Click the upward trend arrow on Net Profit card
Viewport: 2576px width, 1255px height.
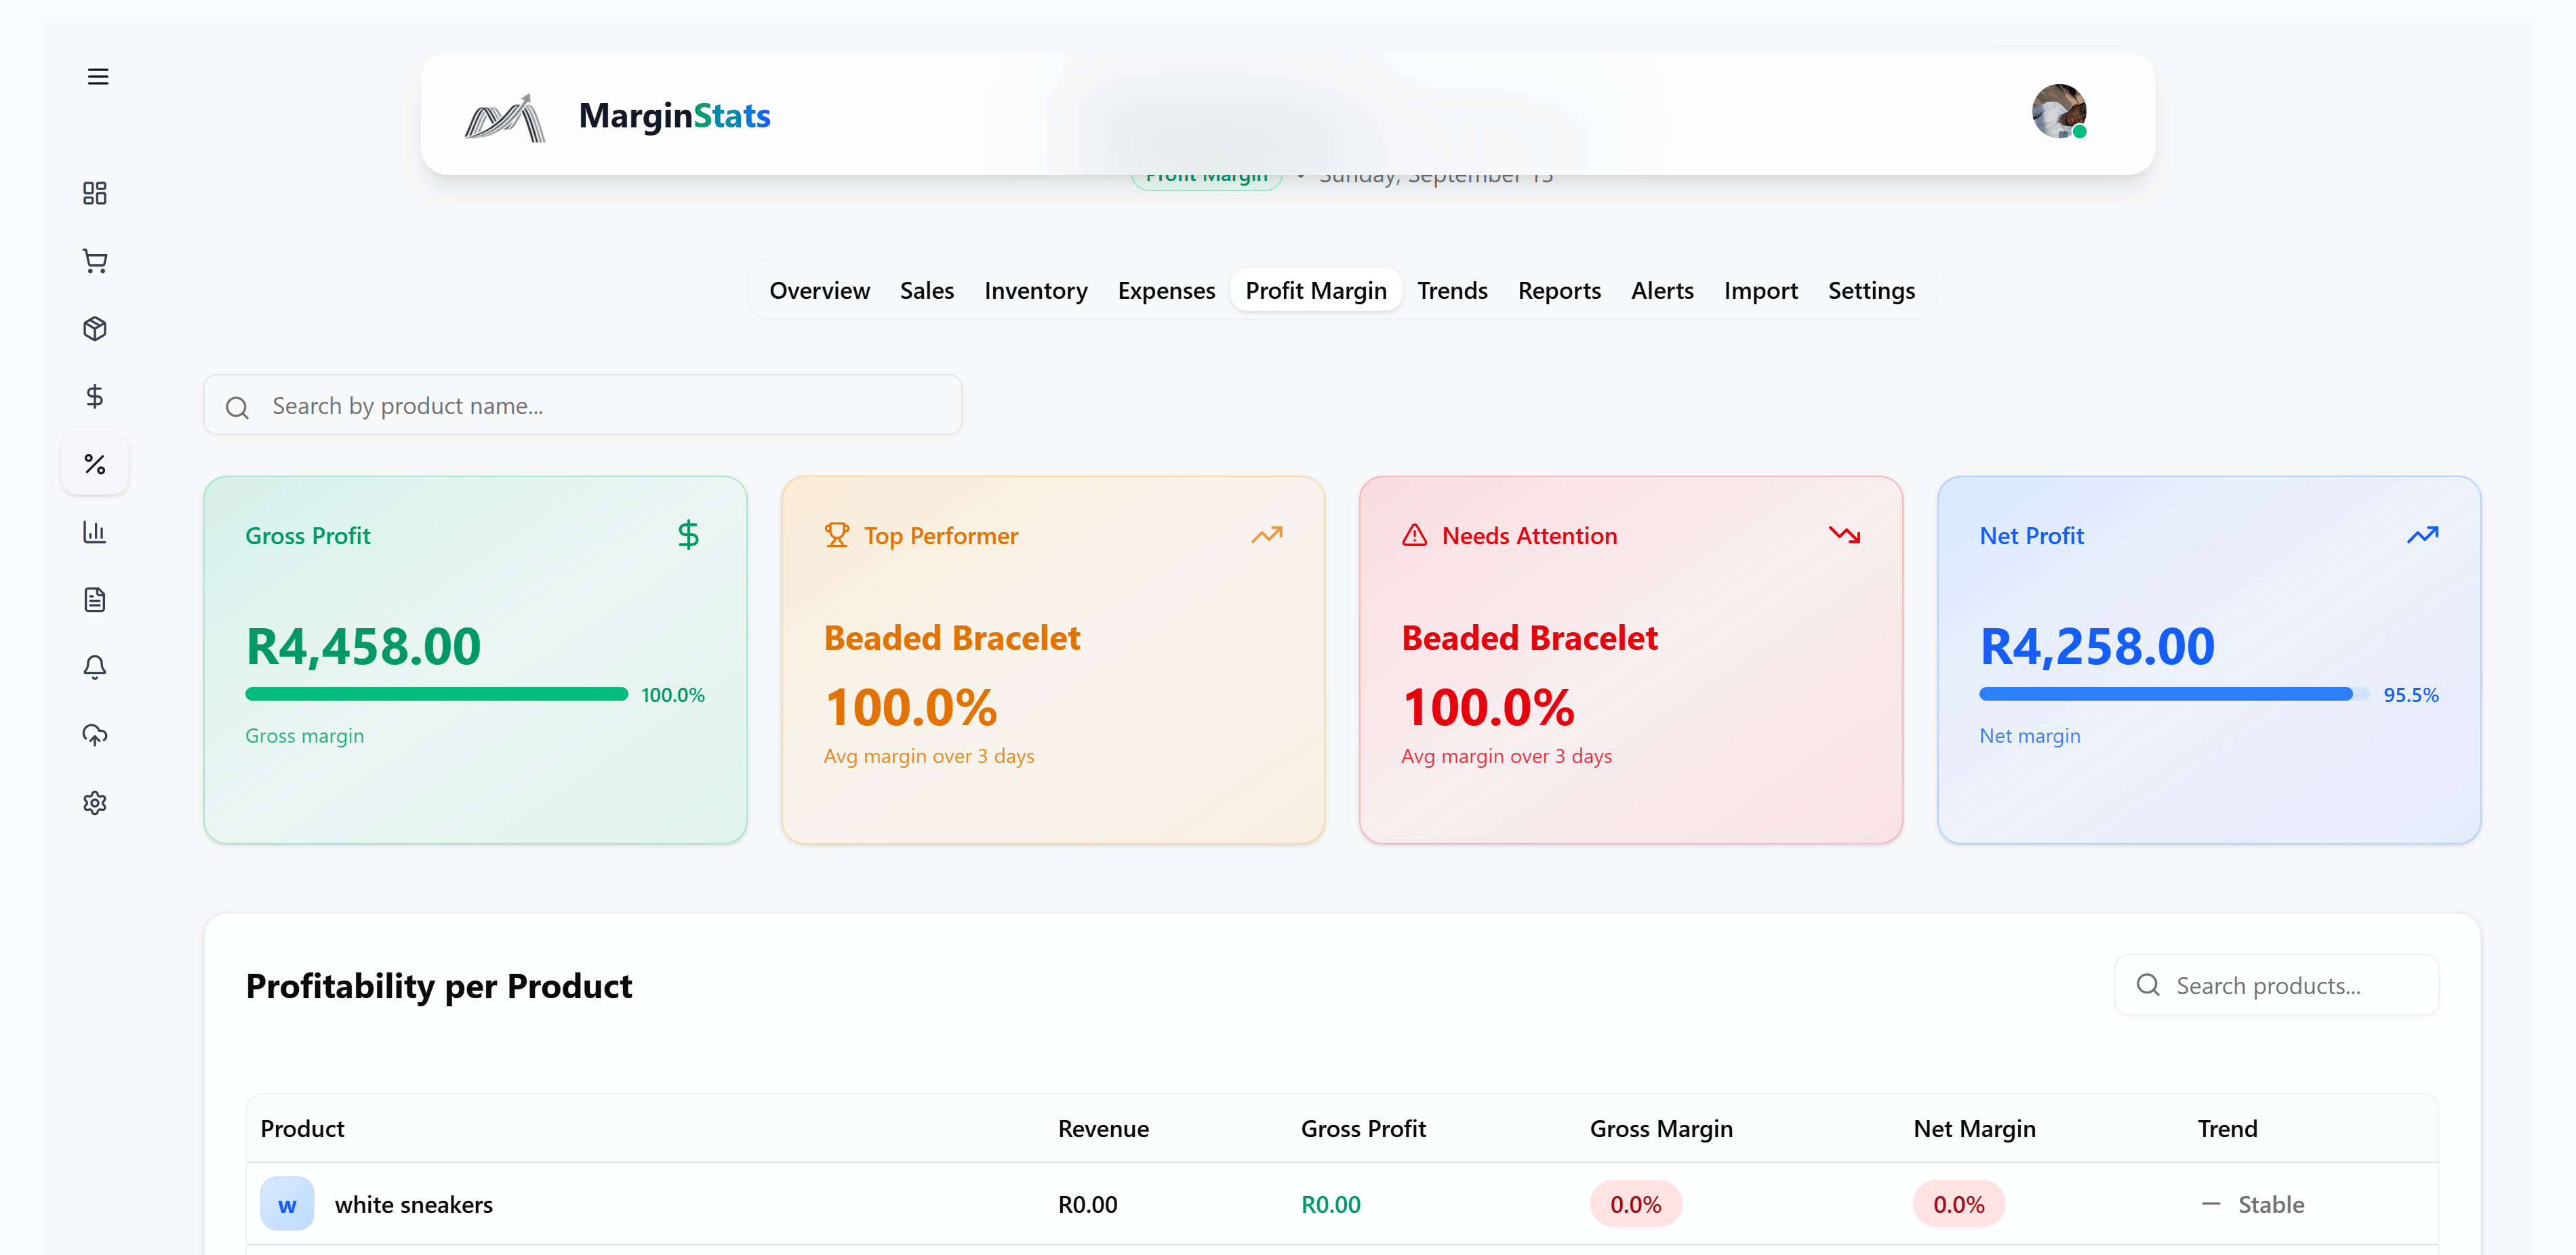coord(2422,535)
